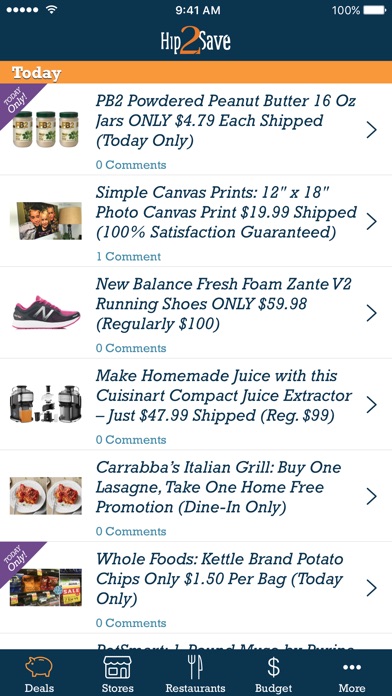Open the PB2 jars product thumbnail
This screenshot has height=696, width=392.
coord(46,129)
